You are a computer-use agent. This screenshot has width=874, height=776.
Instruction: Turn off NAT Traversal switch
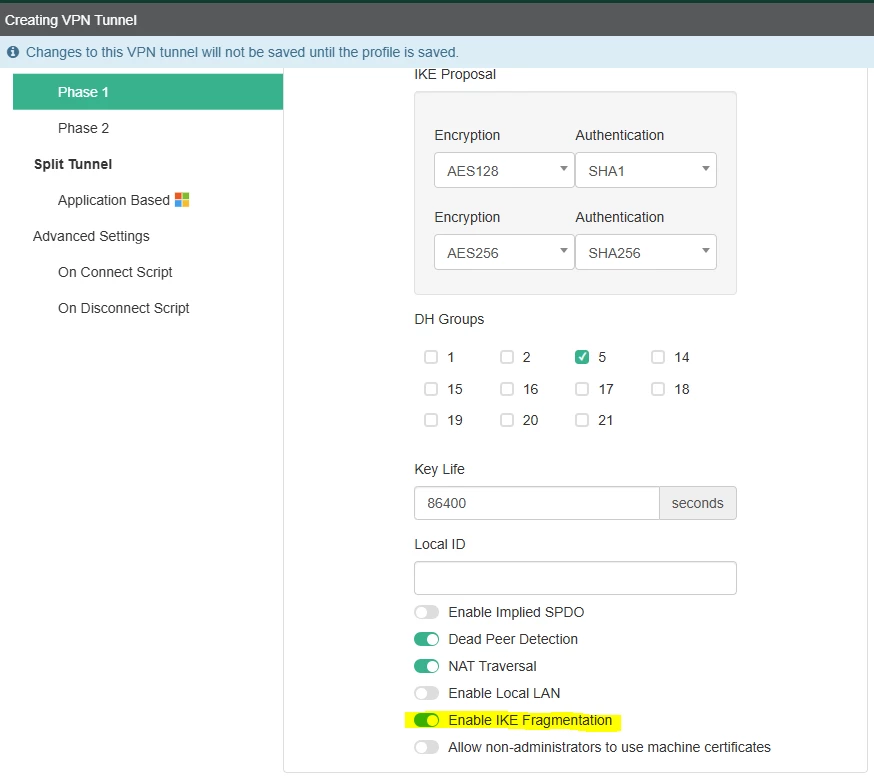(426, 666)
